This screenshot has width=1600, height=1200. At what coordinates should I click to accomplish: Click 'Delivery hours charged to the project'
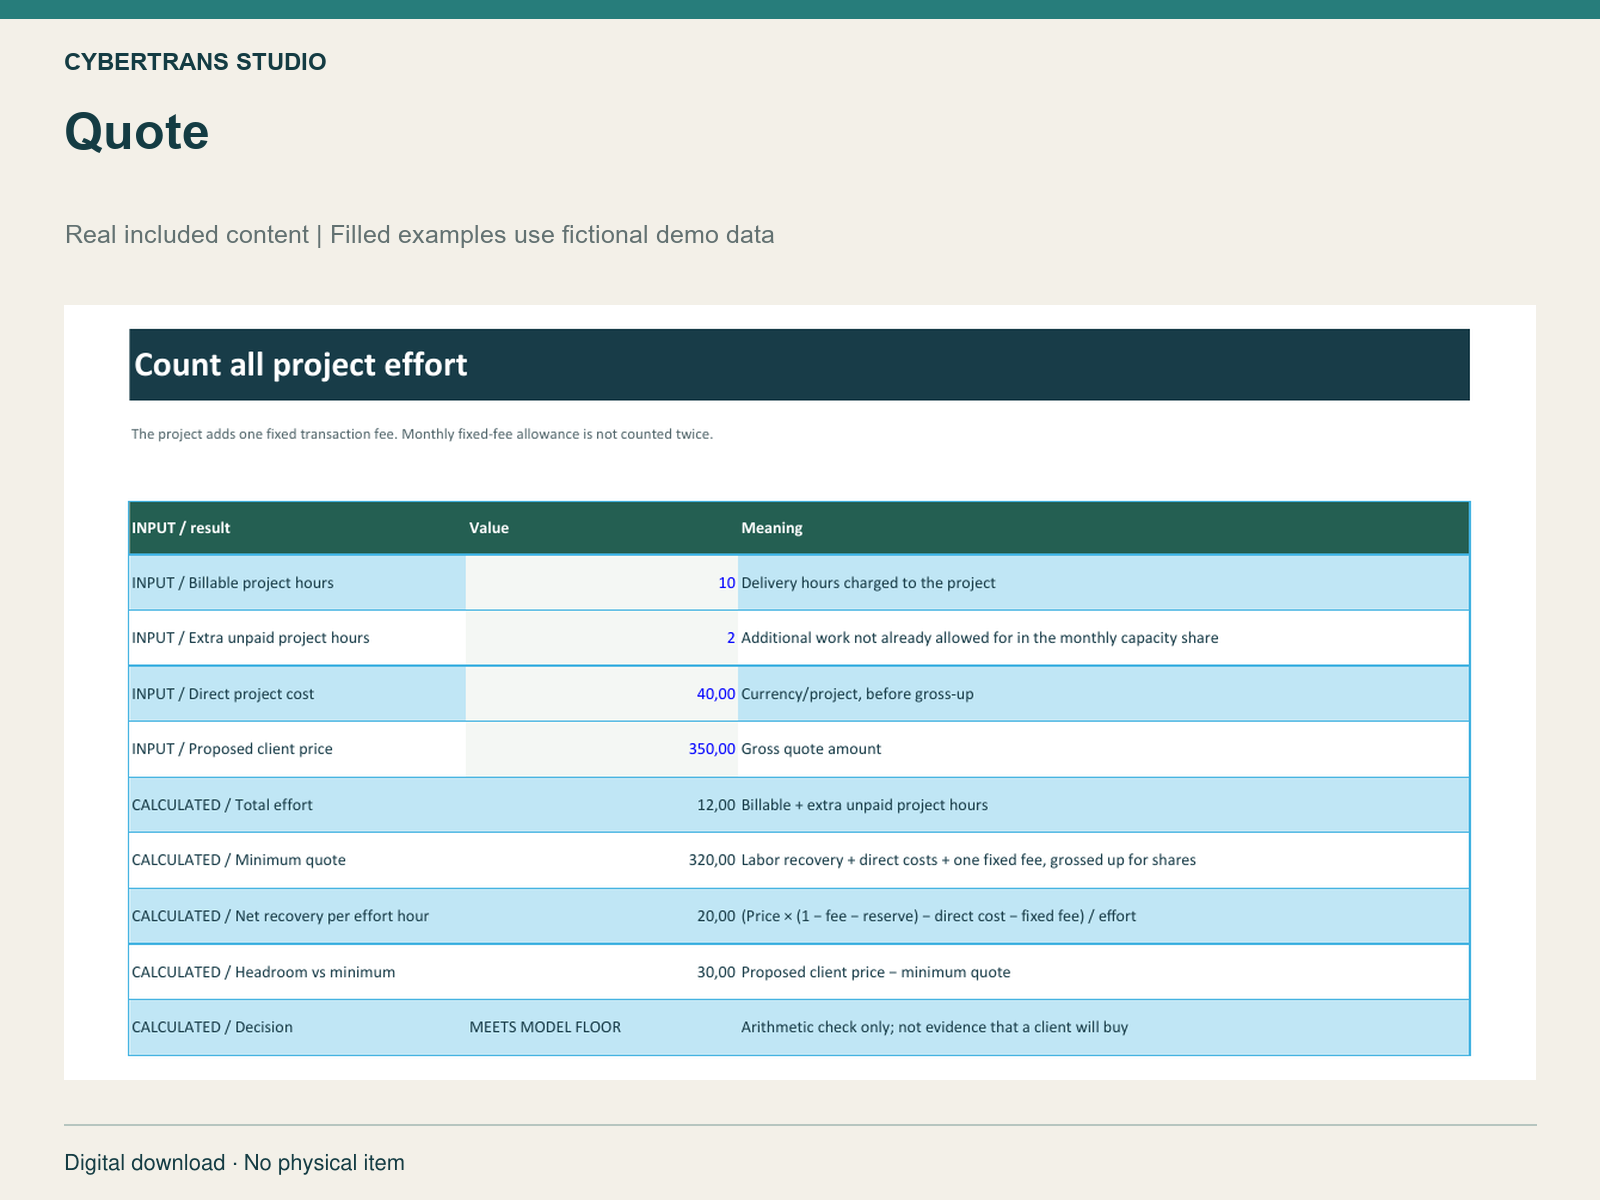868,583
